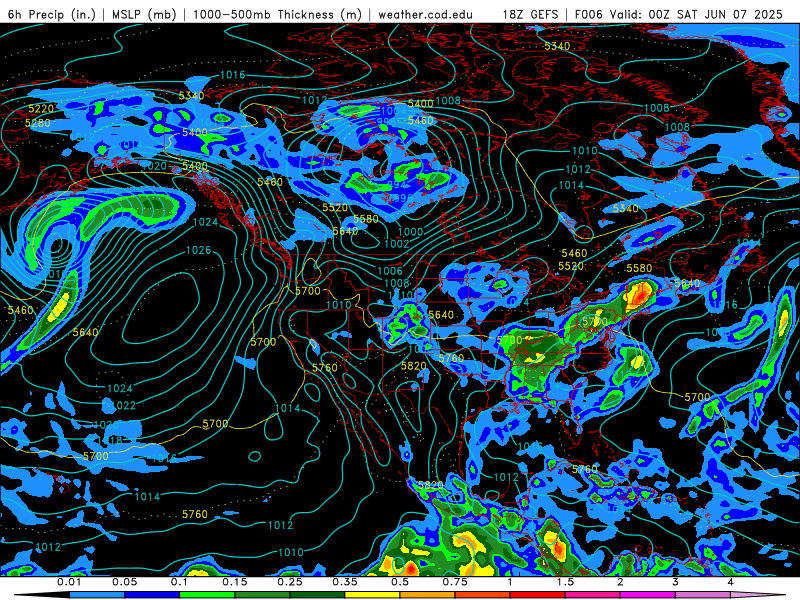Click the 'MSLP (mb)' header label

pyautogui.click(x=144, y=14)
